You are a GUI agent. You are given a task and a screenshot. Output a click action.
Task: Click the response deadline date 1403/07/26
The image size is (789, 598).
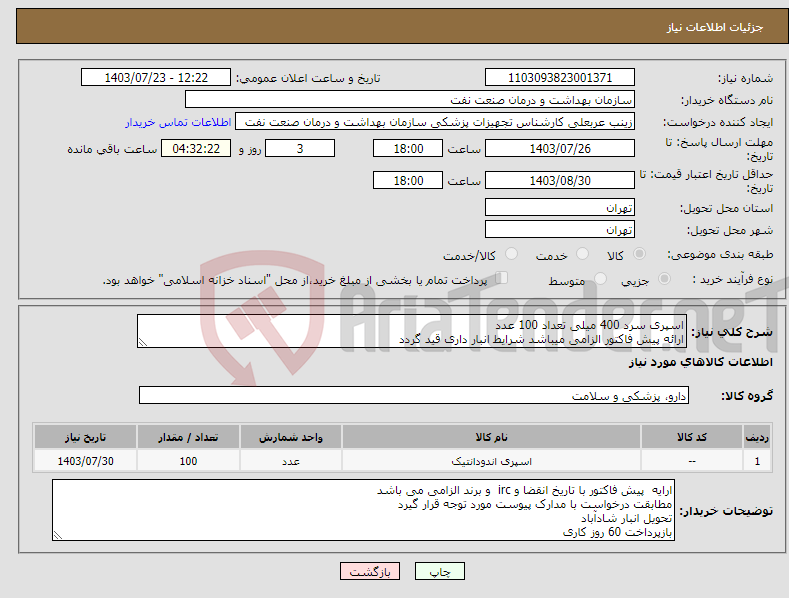(x=560, y=148)
